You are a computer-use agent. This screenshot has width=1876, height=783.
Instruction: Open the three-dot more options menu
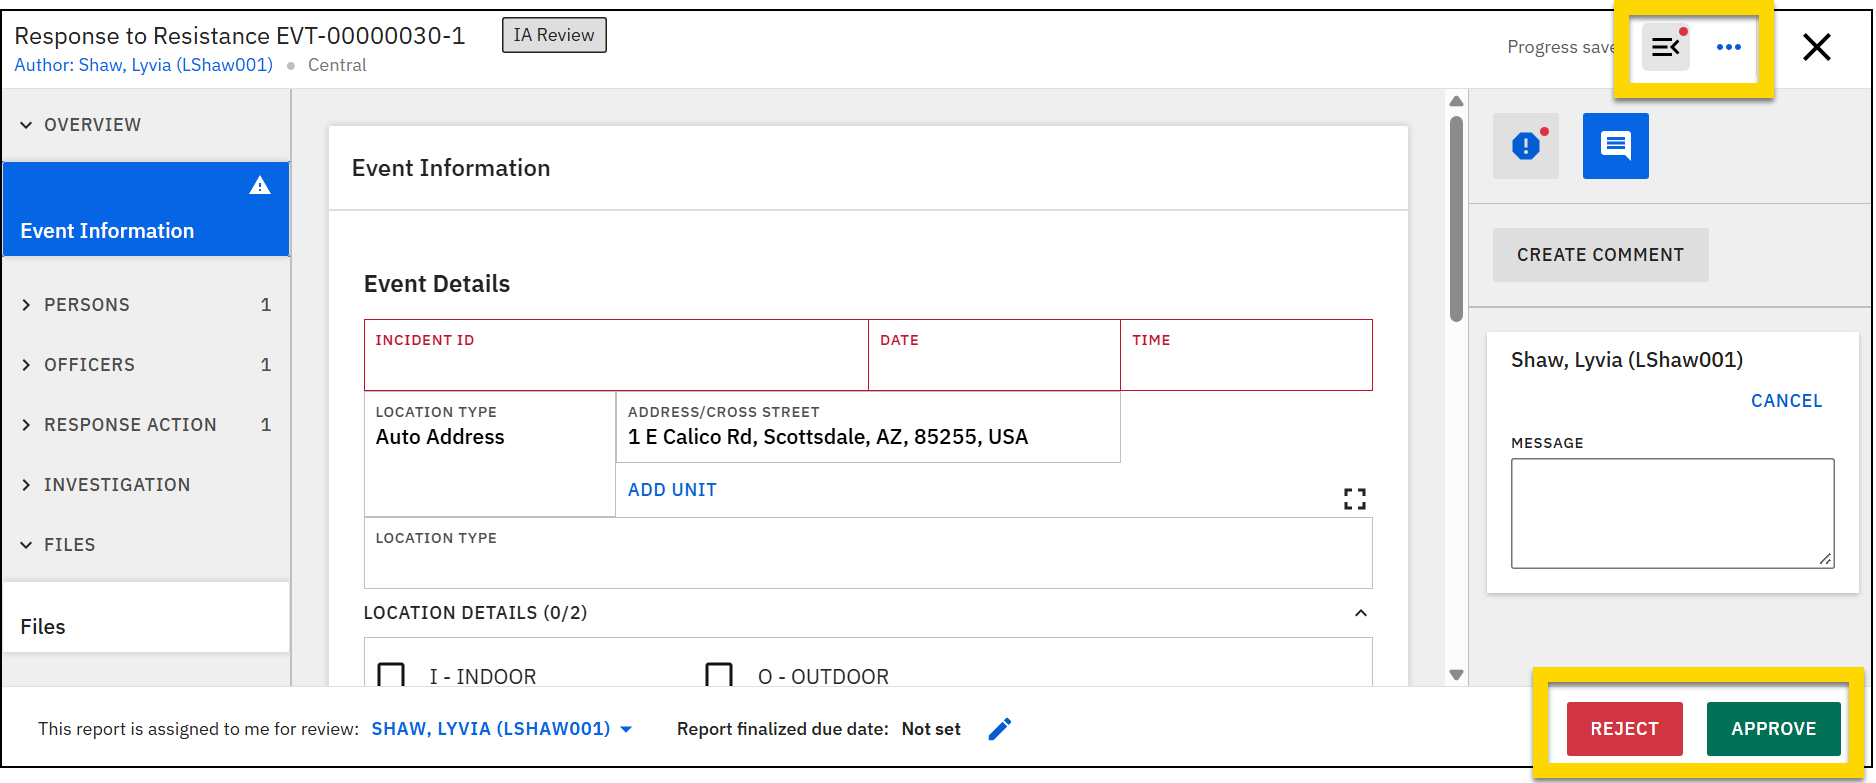(x=1728, y=47)
